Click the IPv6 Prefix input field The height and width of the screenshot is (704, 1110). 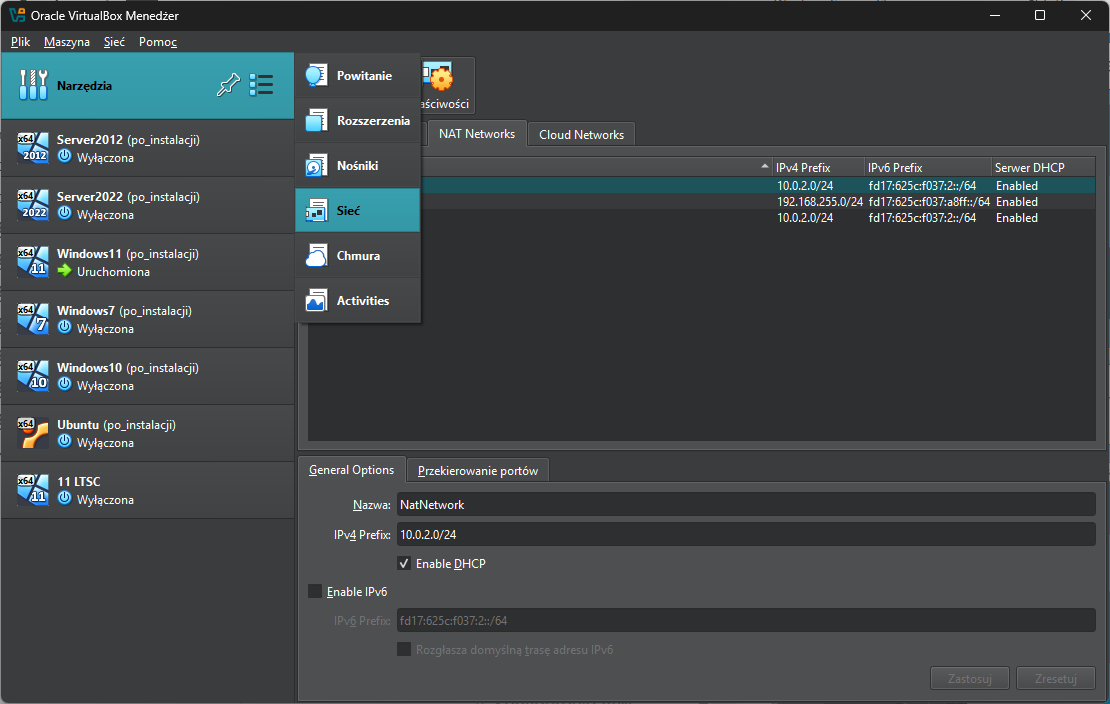pos(746,620)
